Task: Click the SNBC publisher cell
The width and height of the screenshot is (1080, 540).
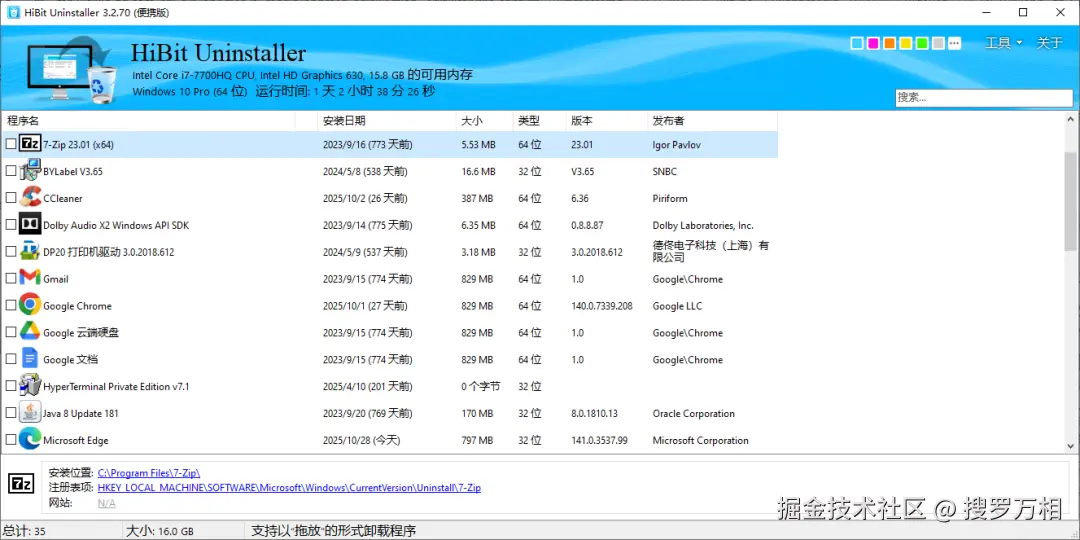Action: [664, 172]
